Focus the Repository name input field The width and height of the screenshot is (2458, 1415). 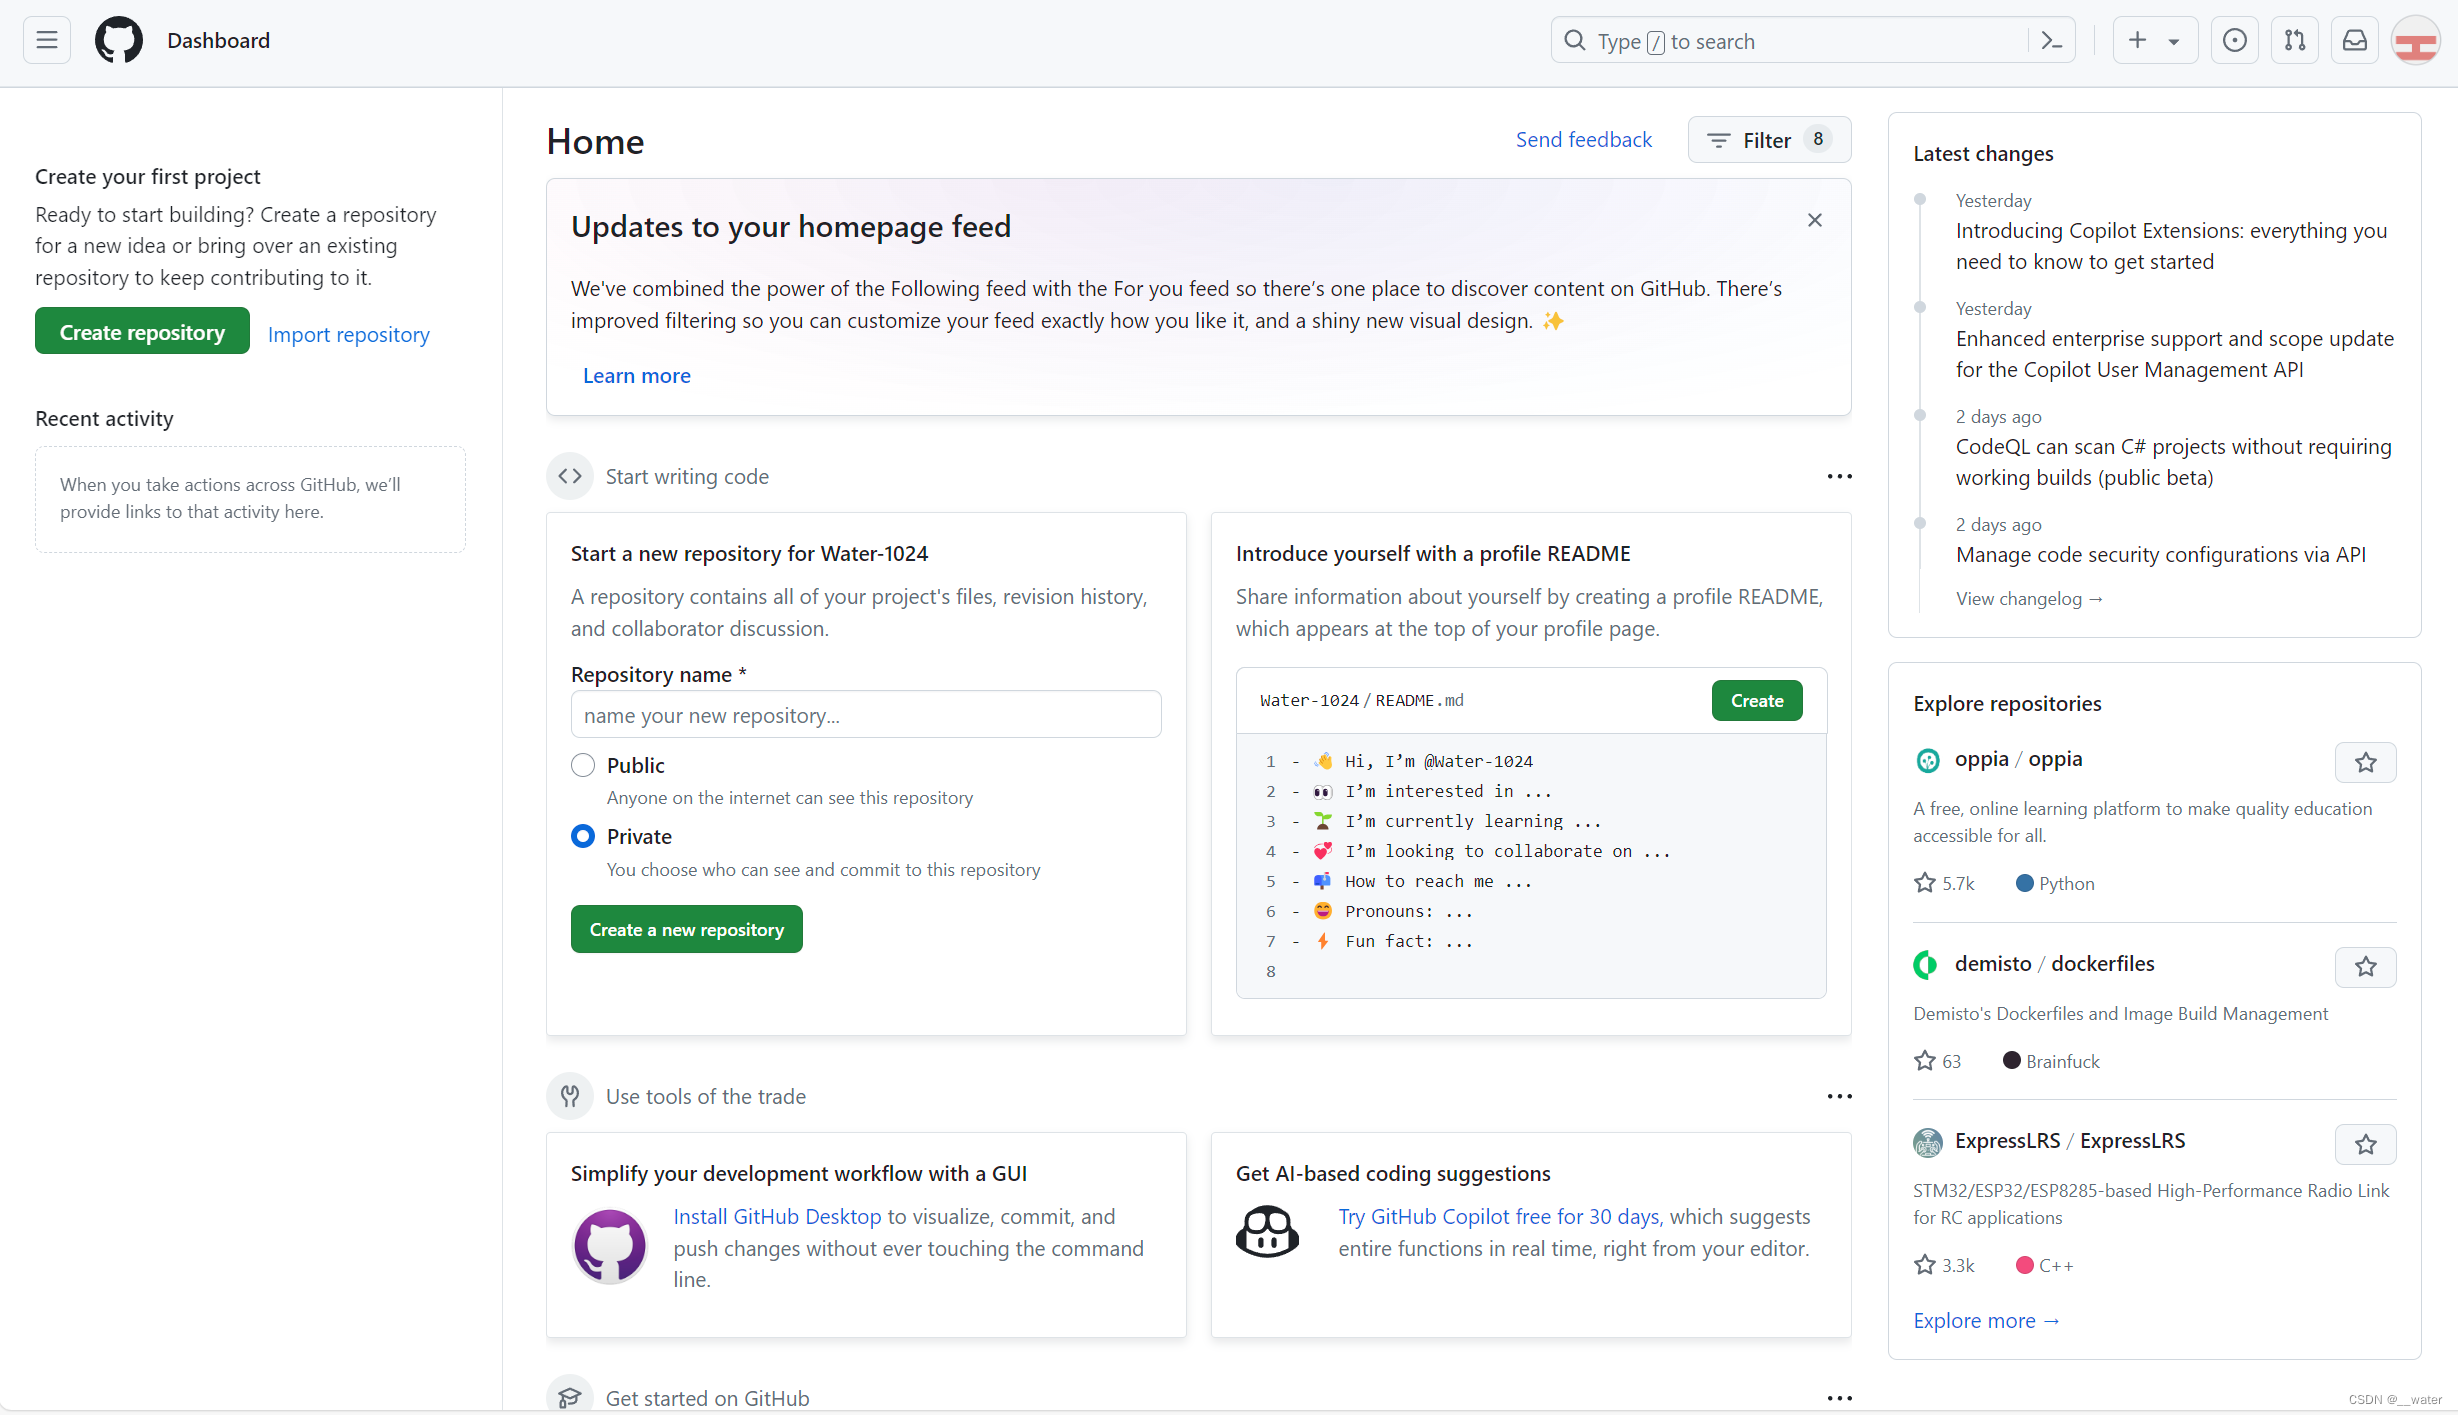click(865, 715)
